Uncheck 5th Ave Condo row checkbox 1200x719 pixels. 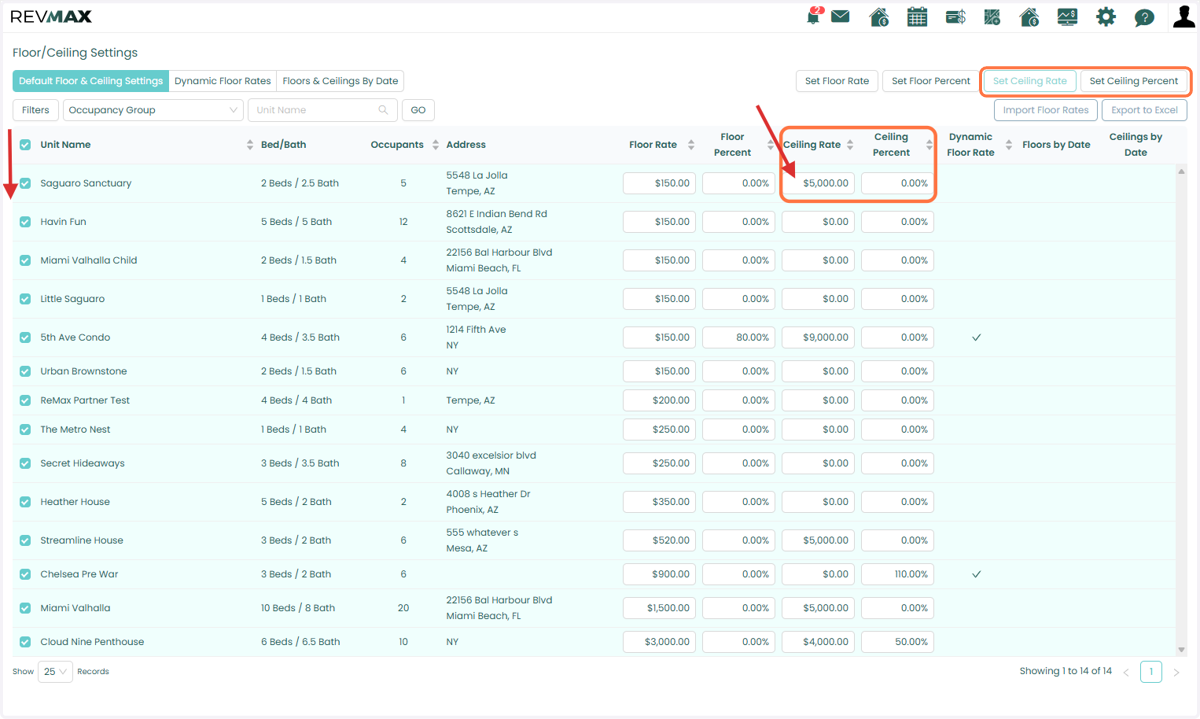pos(25,338)
